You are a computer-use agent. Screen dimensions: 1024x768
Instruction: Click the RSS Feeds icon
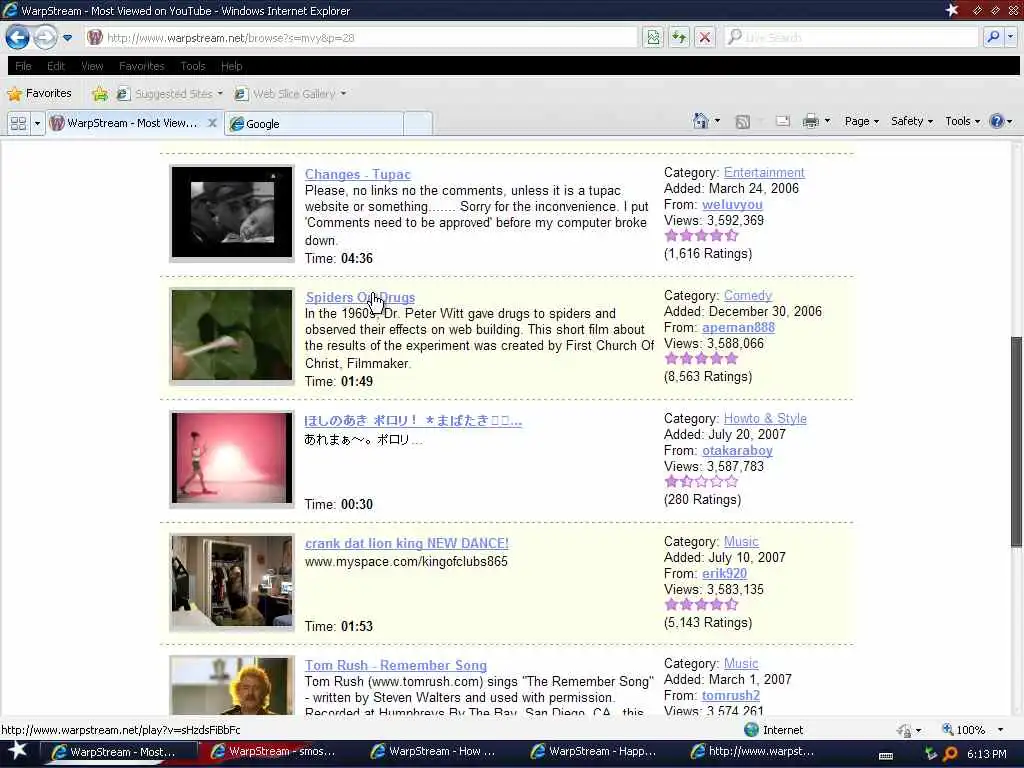pyautogui.click(x=743, y=121)
